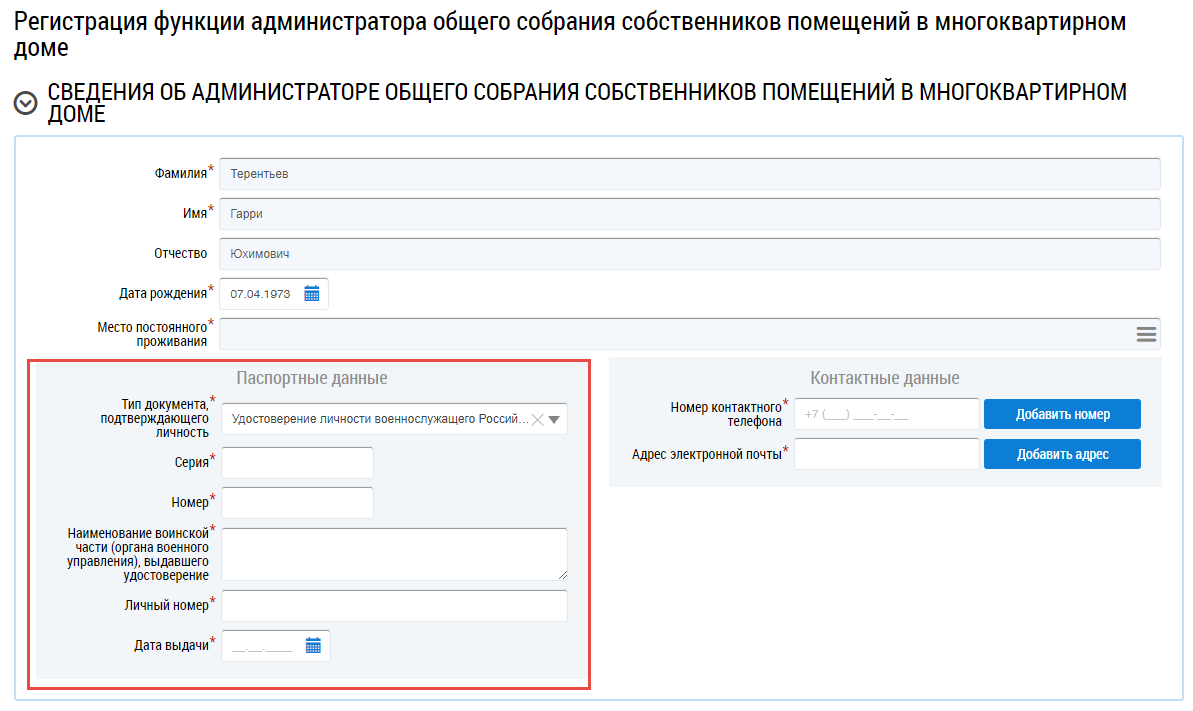
Task: Open the issue date calendar picker
Action: point(313,646)
